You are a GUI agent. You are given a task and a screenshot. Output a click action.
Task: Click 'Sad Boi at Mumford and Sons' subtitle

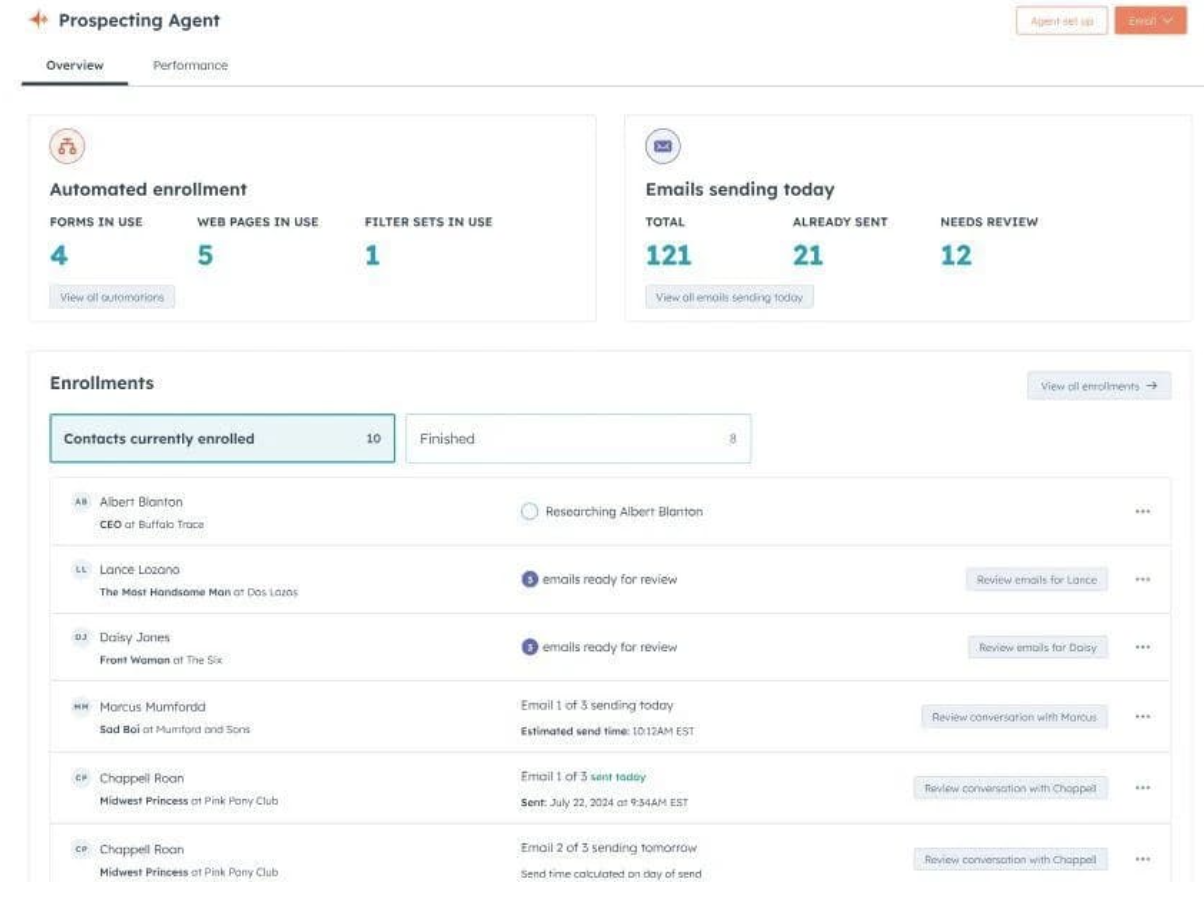[x=175, y=729]
